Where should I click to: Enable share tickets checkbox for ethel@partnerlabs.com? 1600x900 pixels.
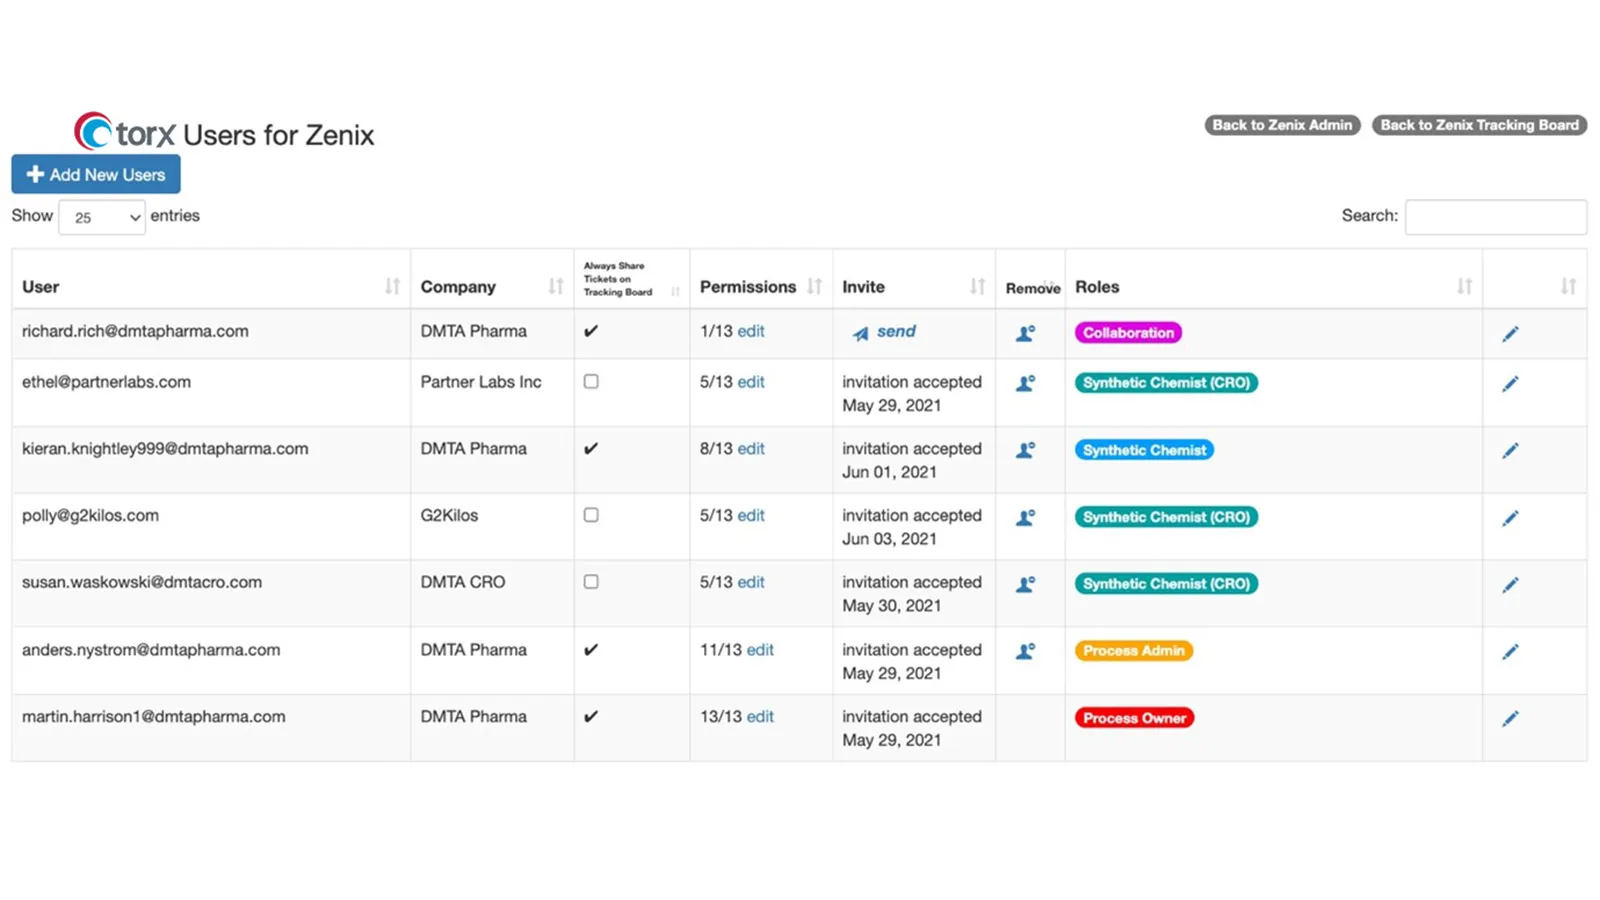(591, 382)
